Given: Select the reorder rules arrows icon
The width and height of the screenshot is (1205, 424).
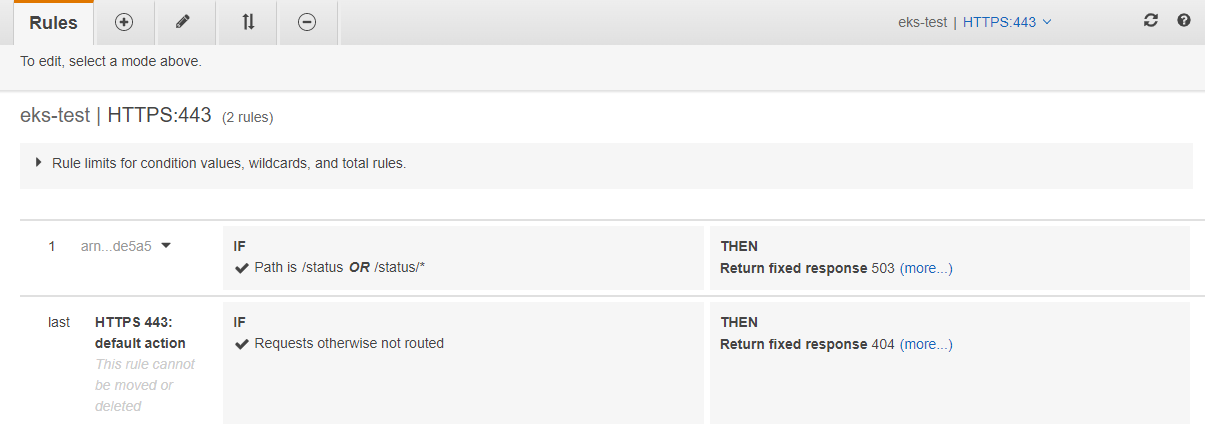Looking at the screenshot, I should pos(249,22).
